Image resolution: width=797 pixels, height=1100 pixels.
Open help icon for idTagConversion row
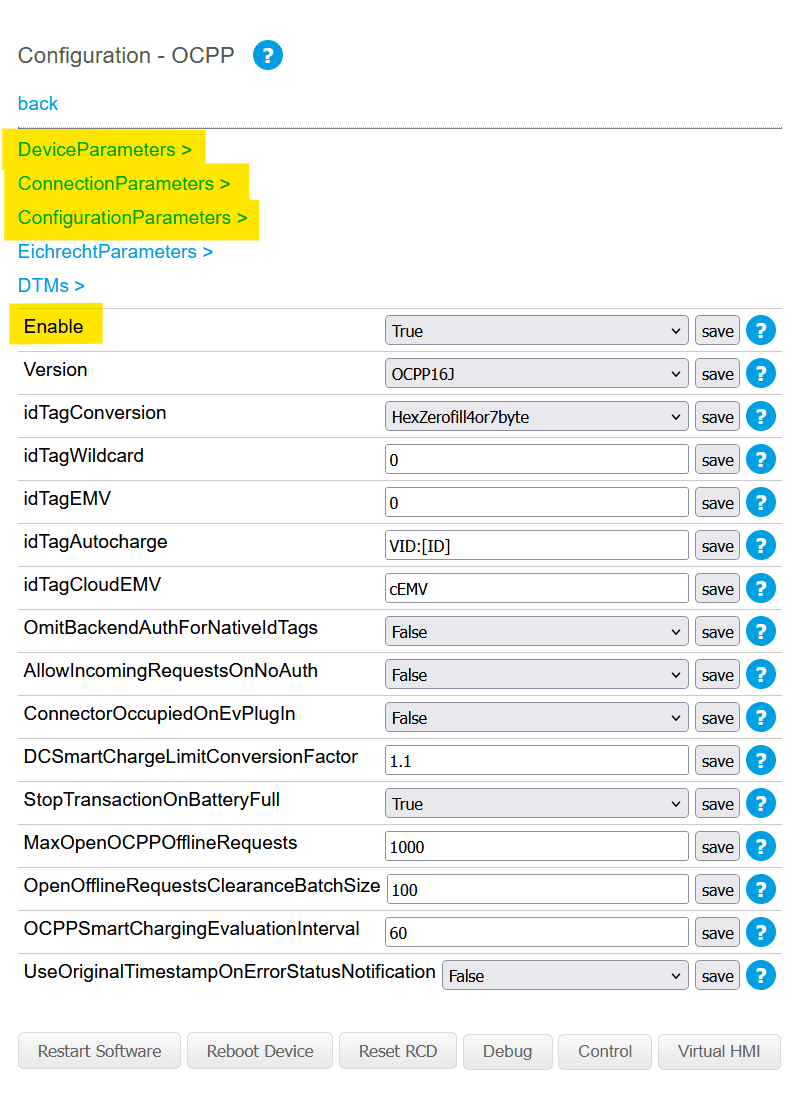pos(761,417)
